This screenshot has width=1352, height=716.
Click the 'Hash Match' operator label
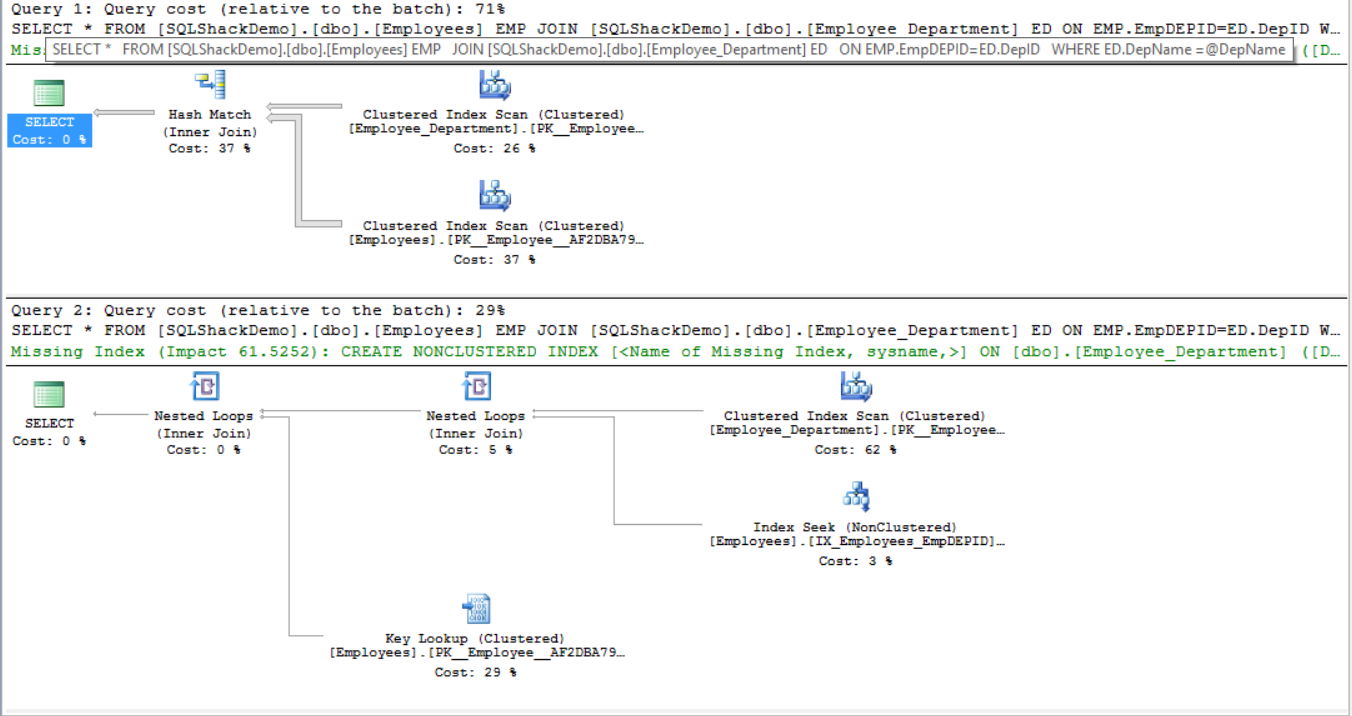coord(210,115)
